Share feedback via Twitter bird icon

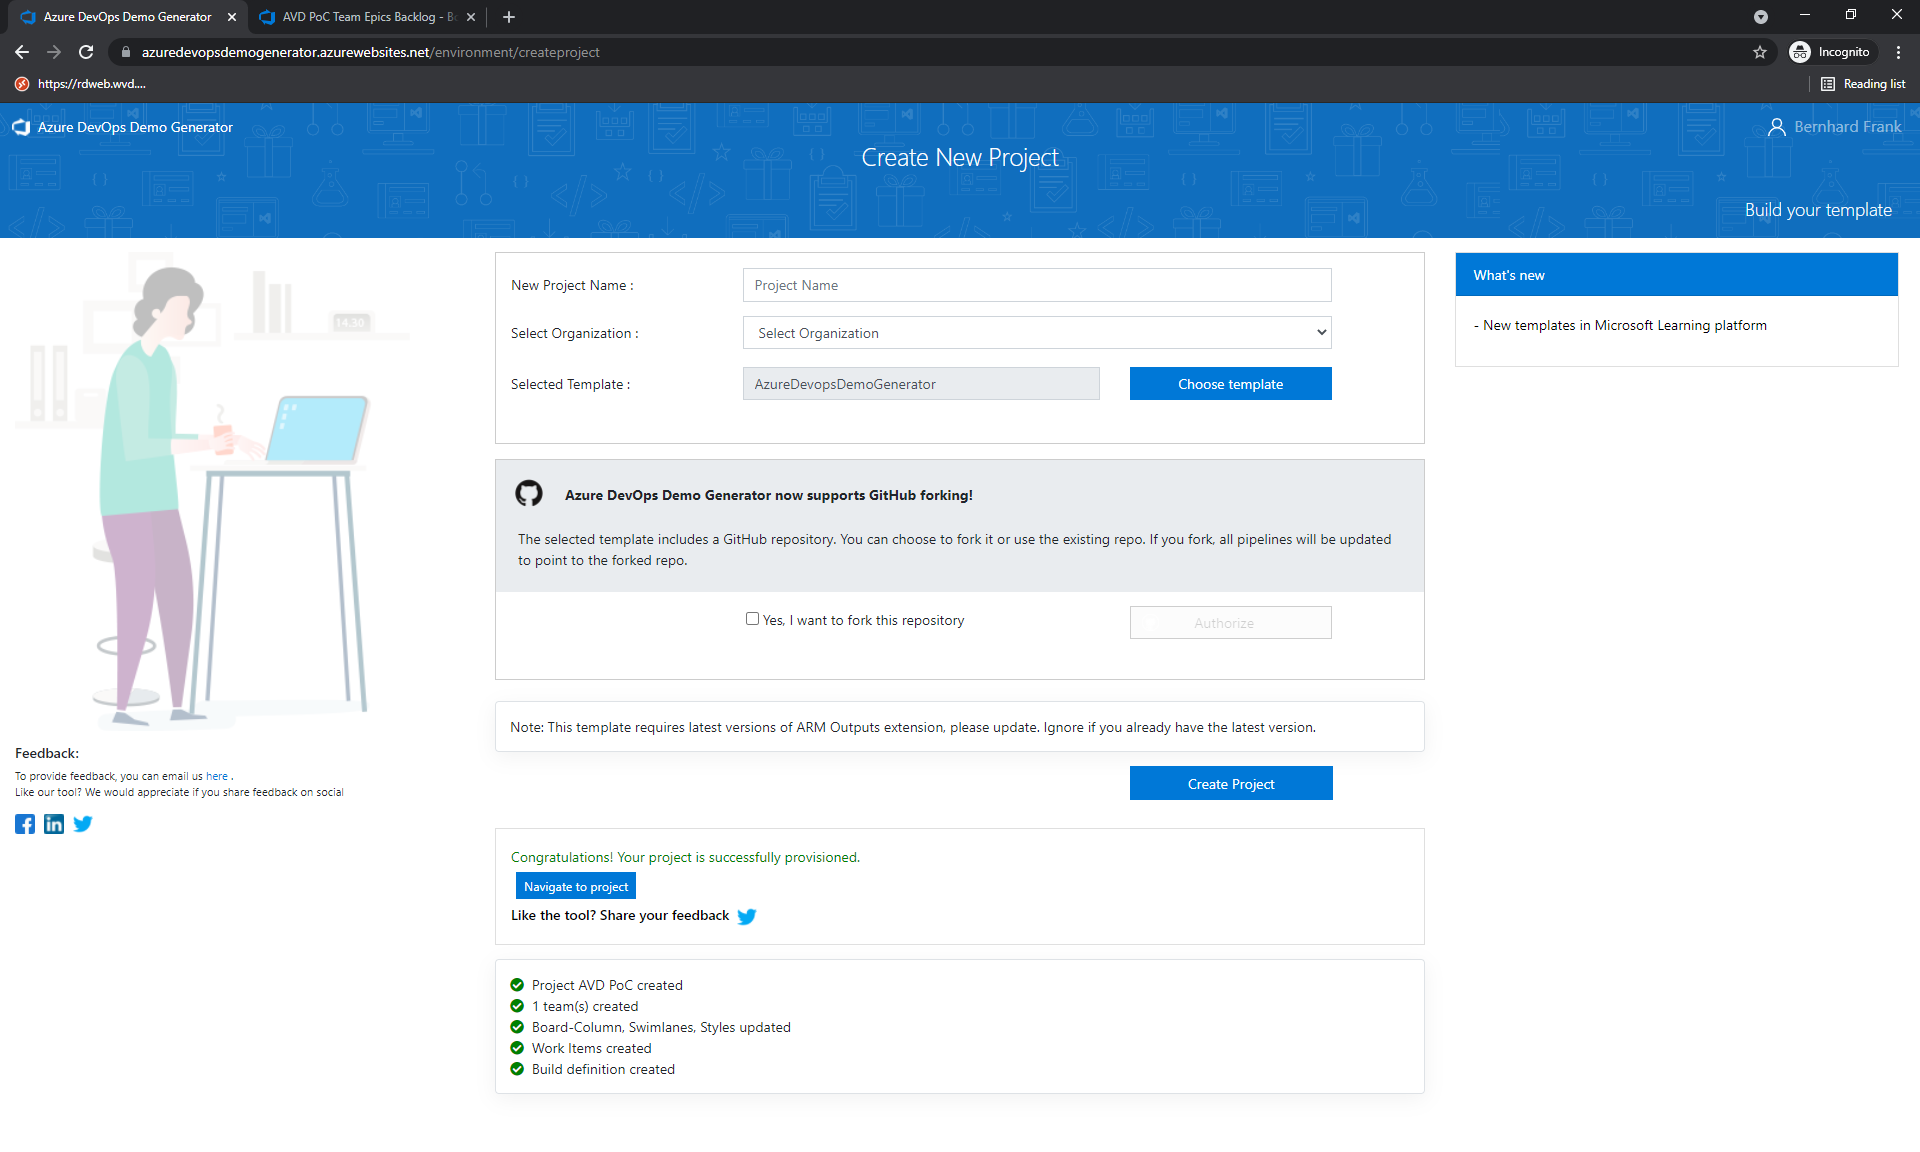[747, 916]
